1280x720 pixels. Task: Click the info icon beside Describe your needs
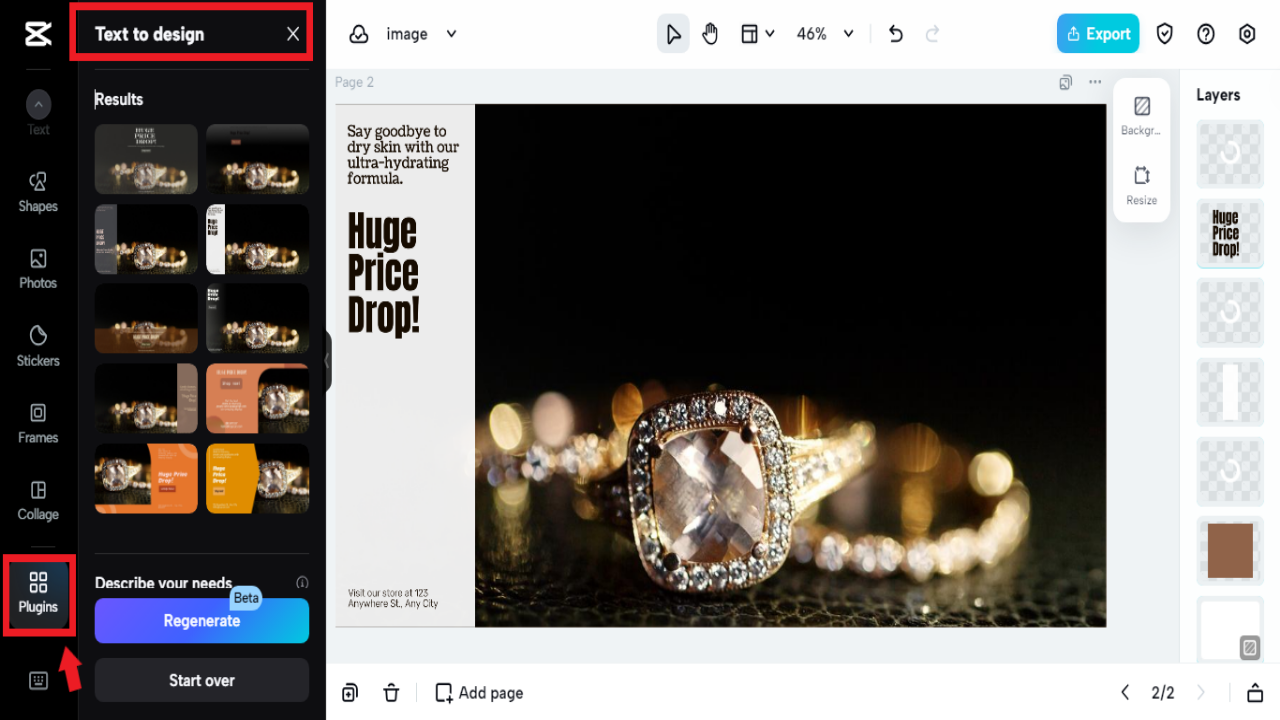pyautogui.click(x=302, y=582)
